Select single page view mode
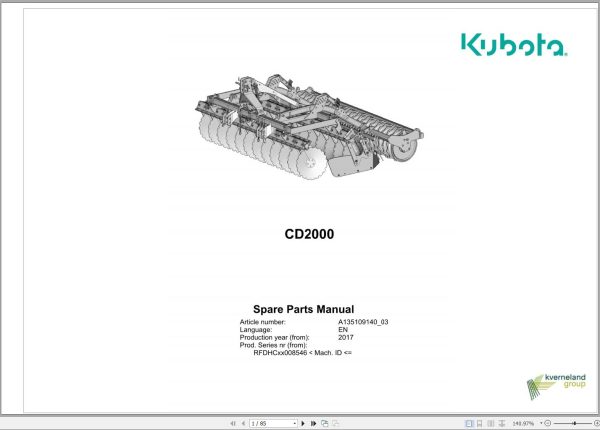The height and width of the screenshot is (430, 600). [x=469, y=423]
